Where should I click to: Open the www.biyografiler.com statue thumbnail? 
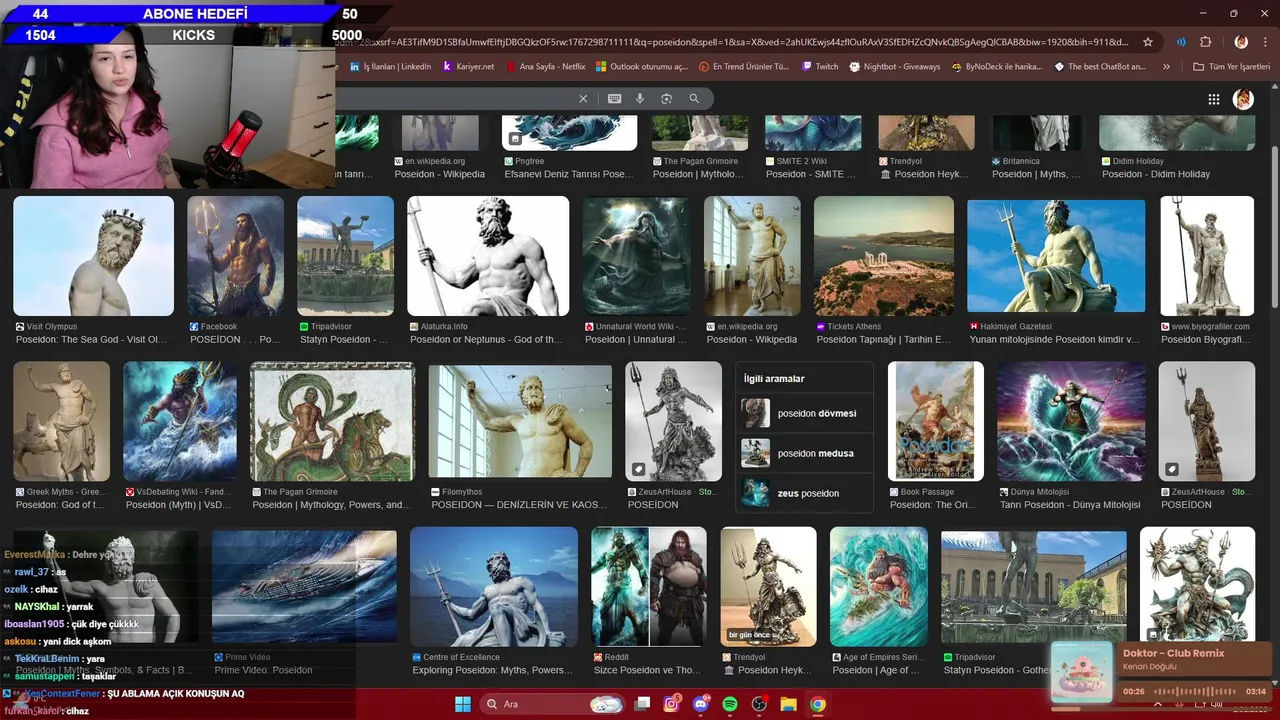(x=1207, y=256)
